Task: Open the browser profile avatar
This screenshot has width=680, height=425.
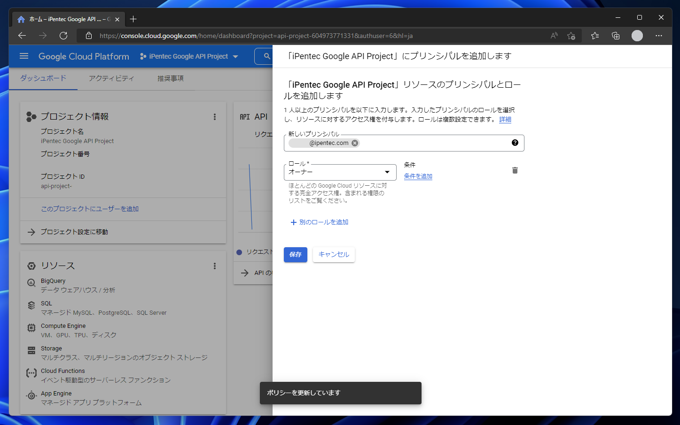Action: tap(637, 36)
